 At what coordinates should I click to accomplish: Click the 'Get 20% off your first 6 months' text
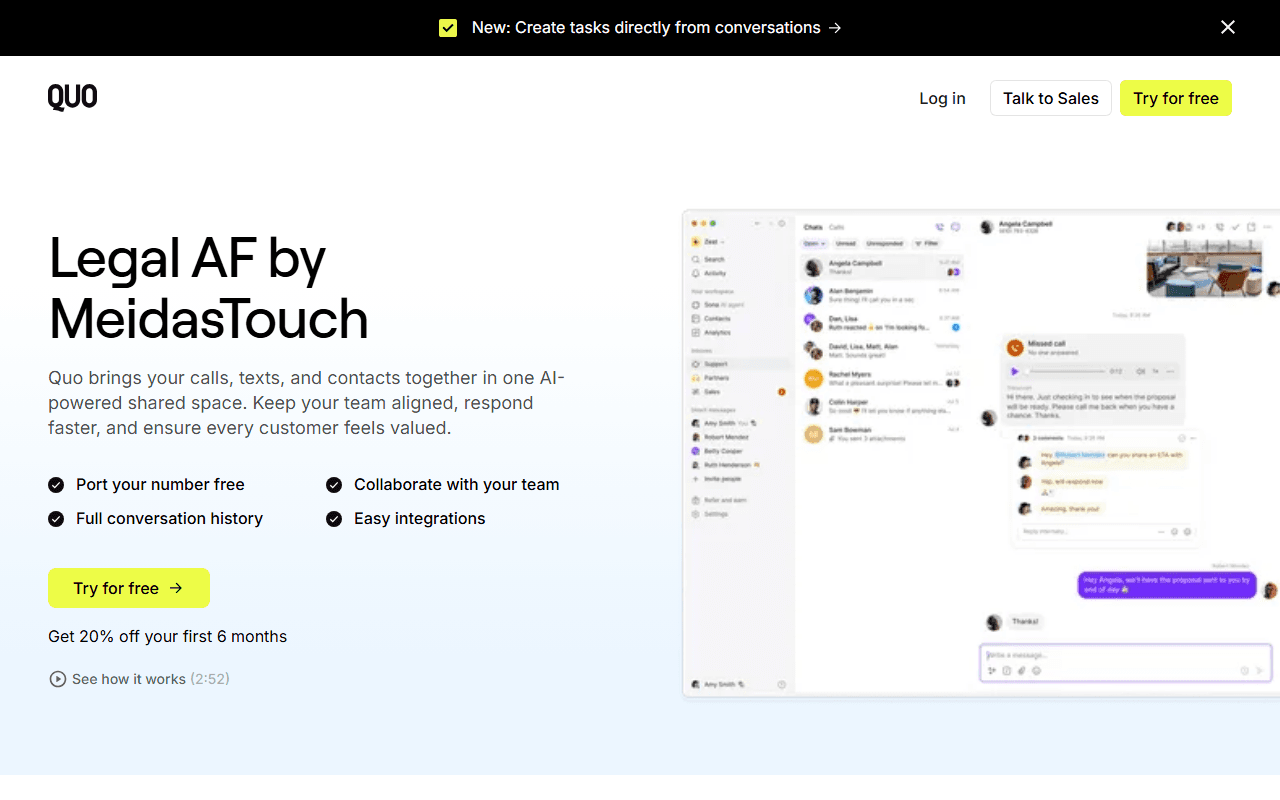tap(167, 636)
